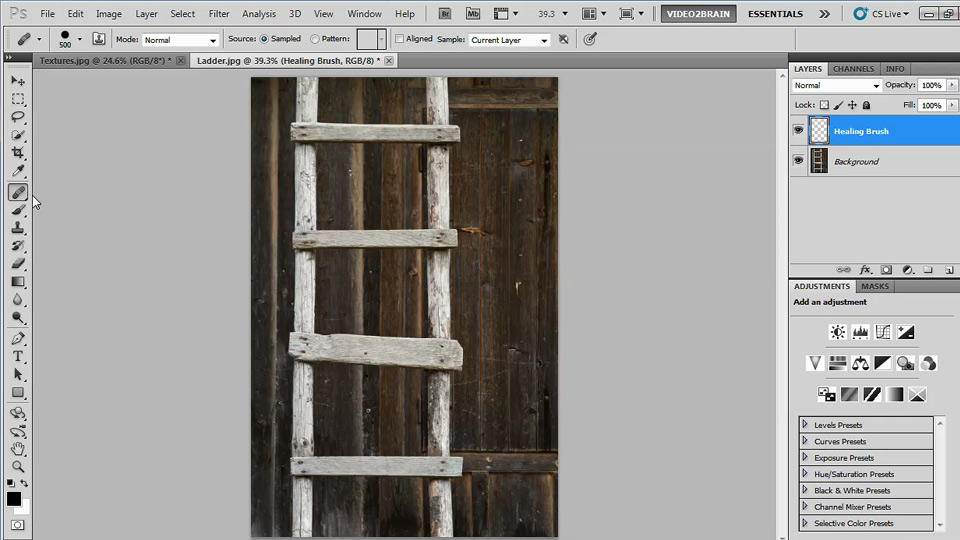Select the Path Selection tool
Image resolution: width=960 pixels, height=540 pixels.
[18, 374]
